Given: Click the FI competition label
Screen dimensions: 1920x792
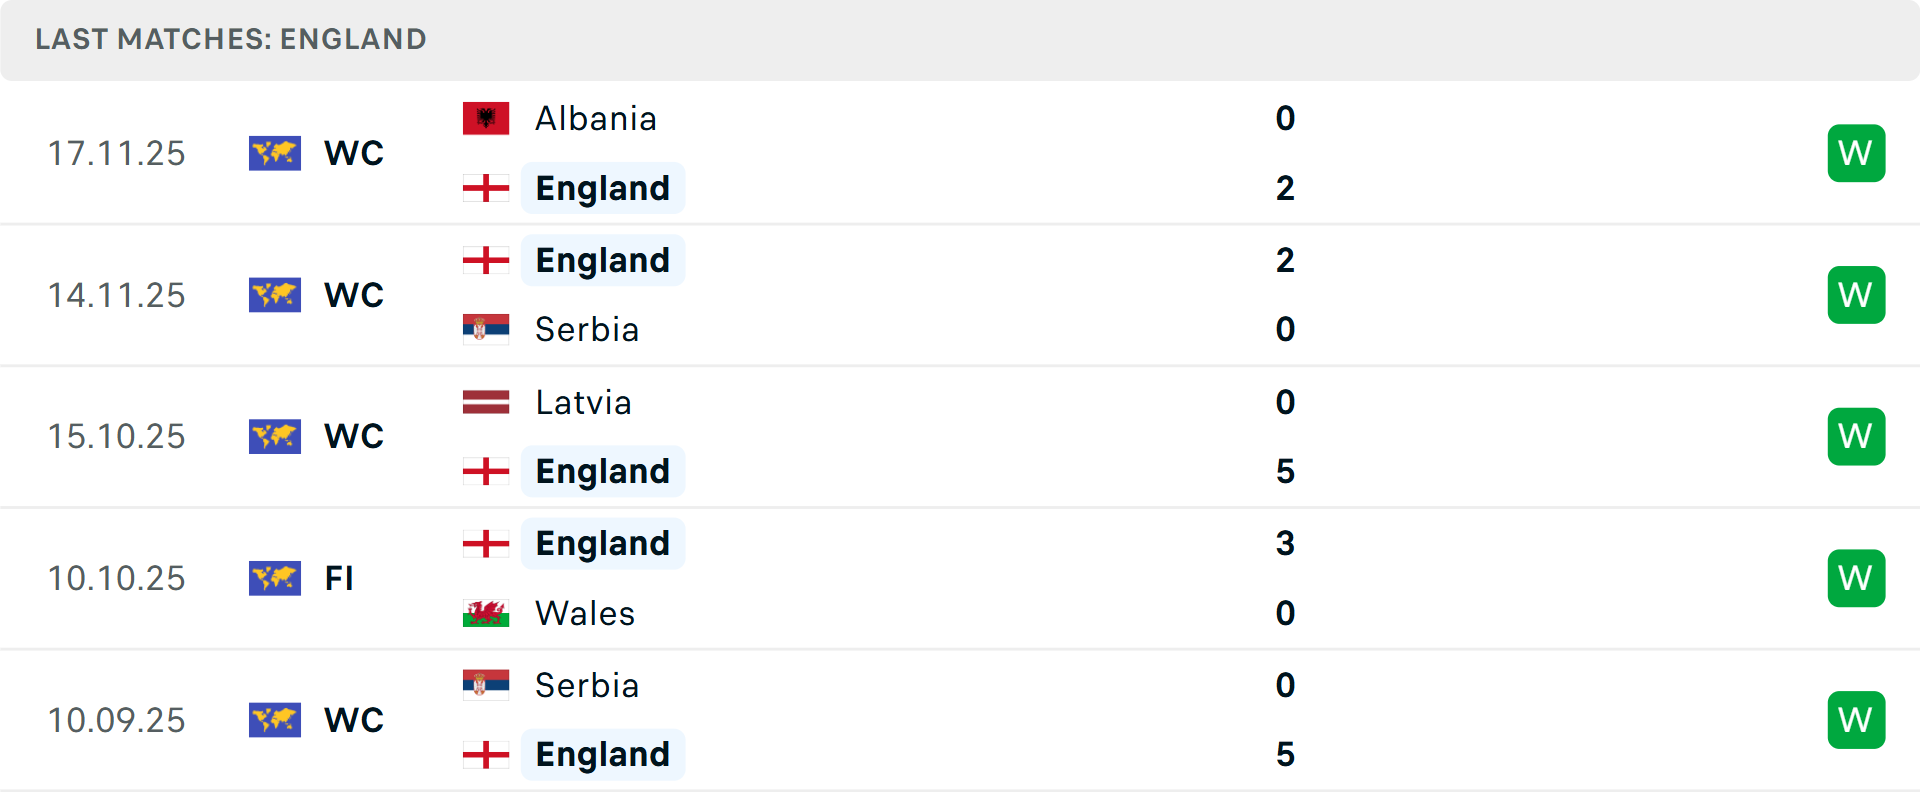Looking at the screenshot, I should coord(339,578).
